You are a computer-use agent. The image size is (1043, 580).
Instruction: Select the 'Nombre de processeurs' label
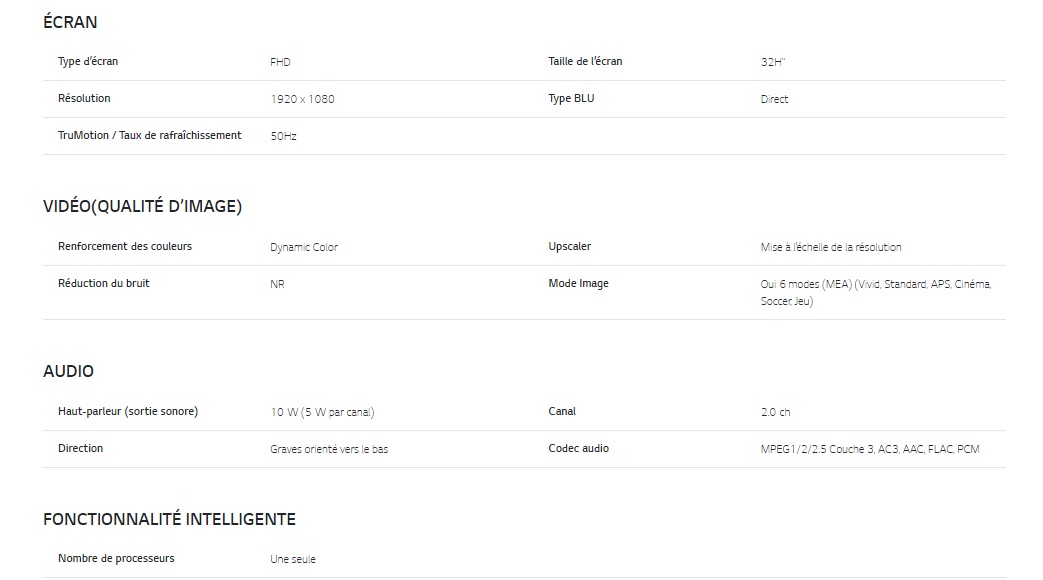[116, 559]
